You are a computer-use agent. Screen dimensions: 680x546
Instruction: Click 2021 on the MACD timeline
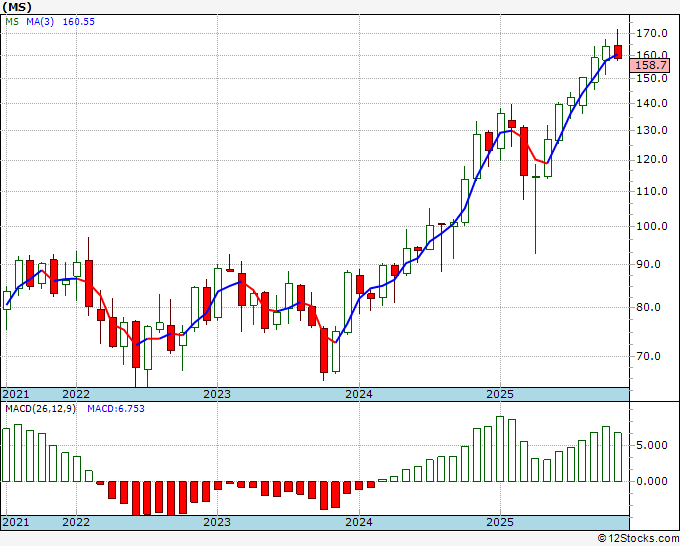[16, 522]
